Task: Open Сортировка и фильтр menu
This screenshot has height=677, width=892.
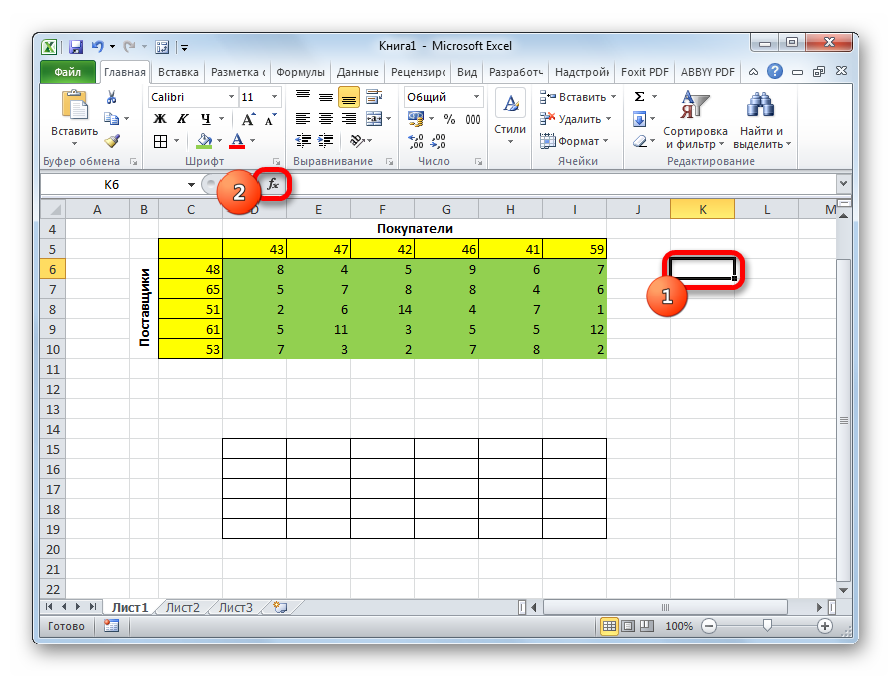Action: pos(695,120)
